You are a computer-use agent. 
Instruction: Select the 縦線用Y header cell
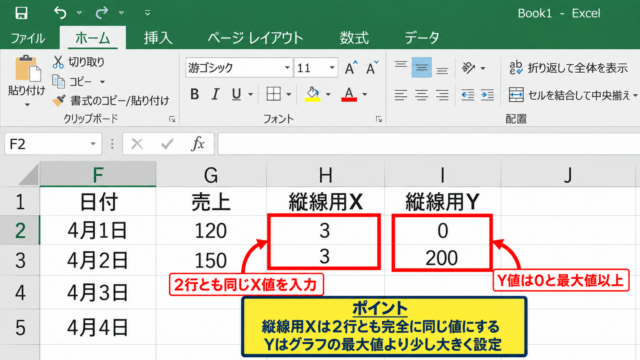pos(442,202)
